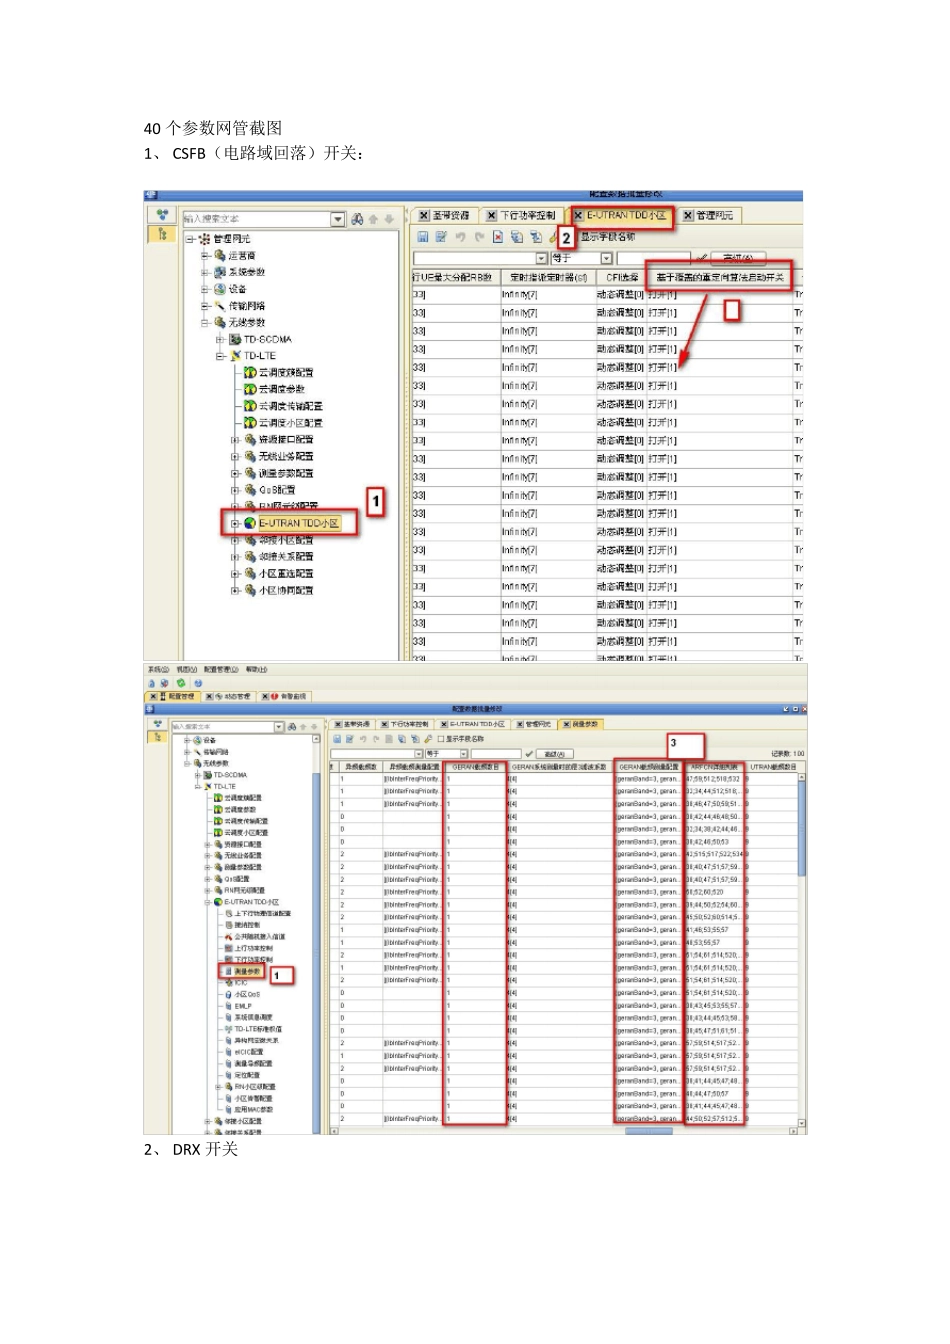Click the close X on the 下行功率控制 tab
Viewport: 950px width, 1344px height.
click(x=492, y=216)
